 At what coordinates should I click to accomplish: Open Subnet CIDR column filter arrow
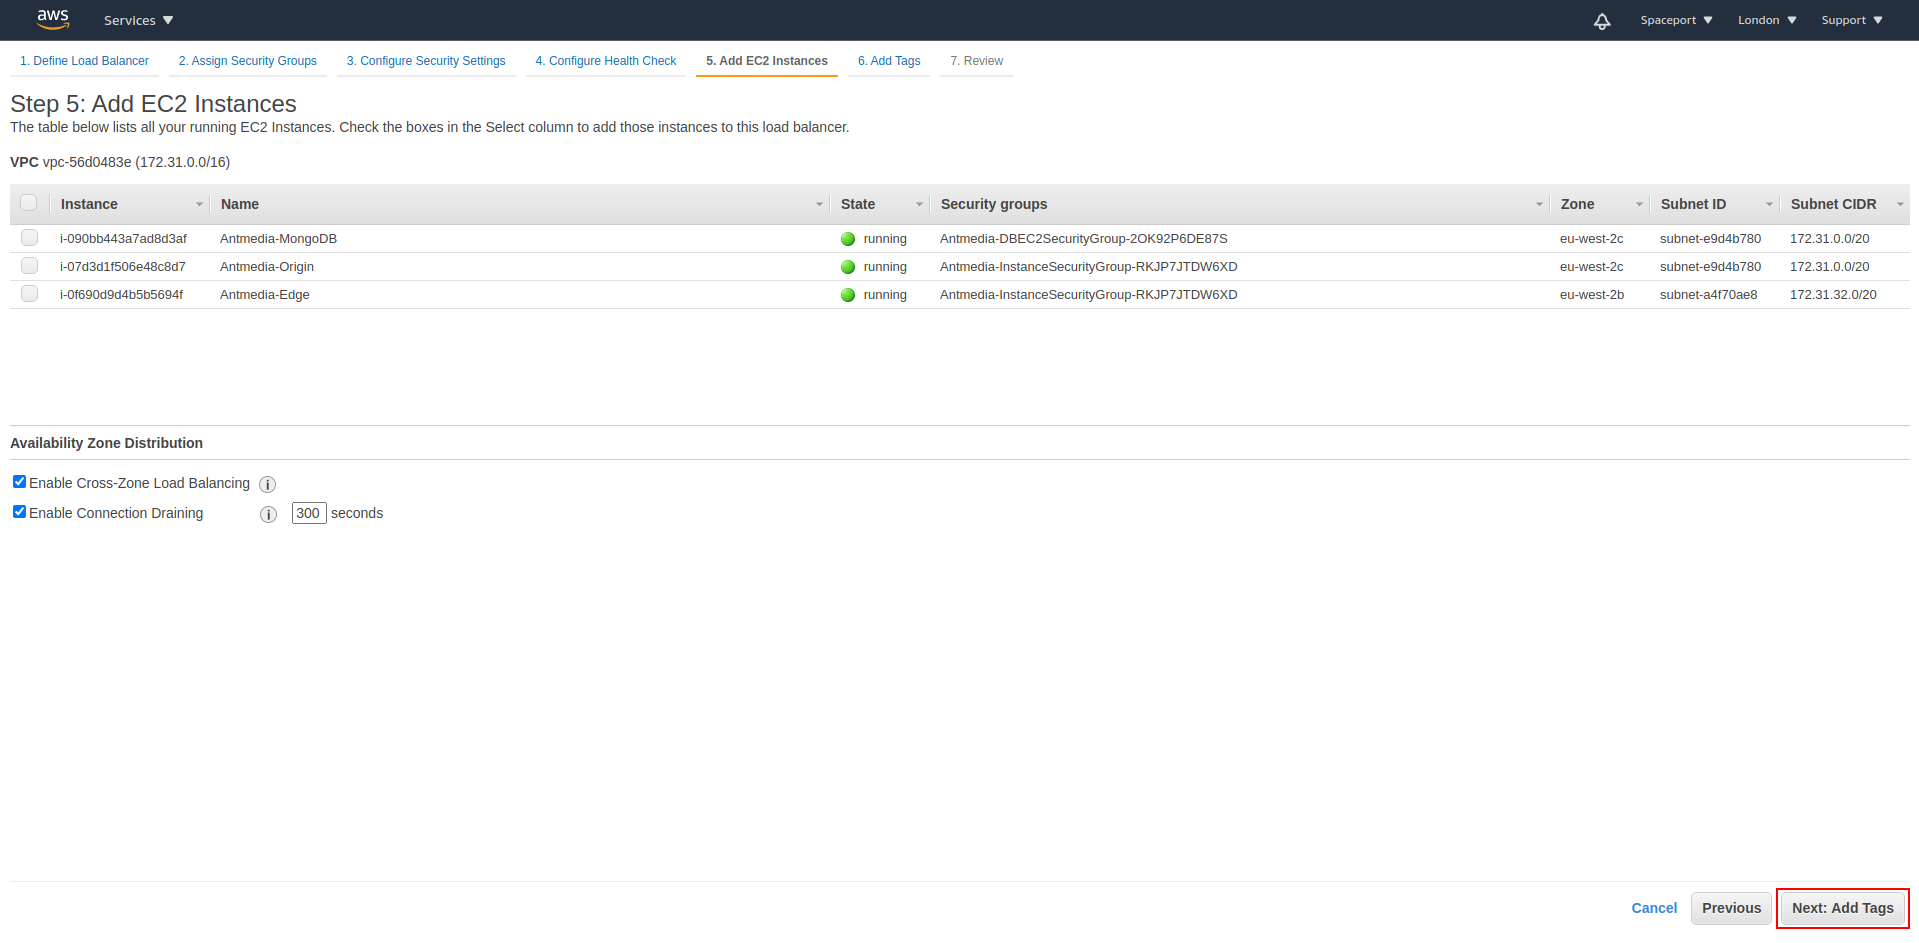1900,204
